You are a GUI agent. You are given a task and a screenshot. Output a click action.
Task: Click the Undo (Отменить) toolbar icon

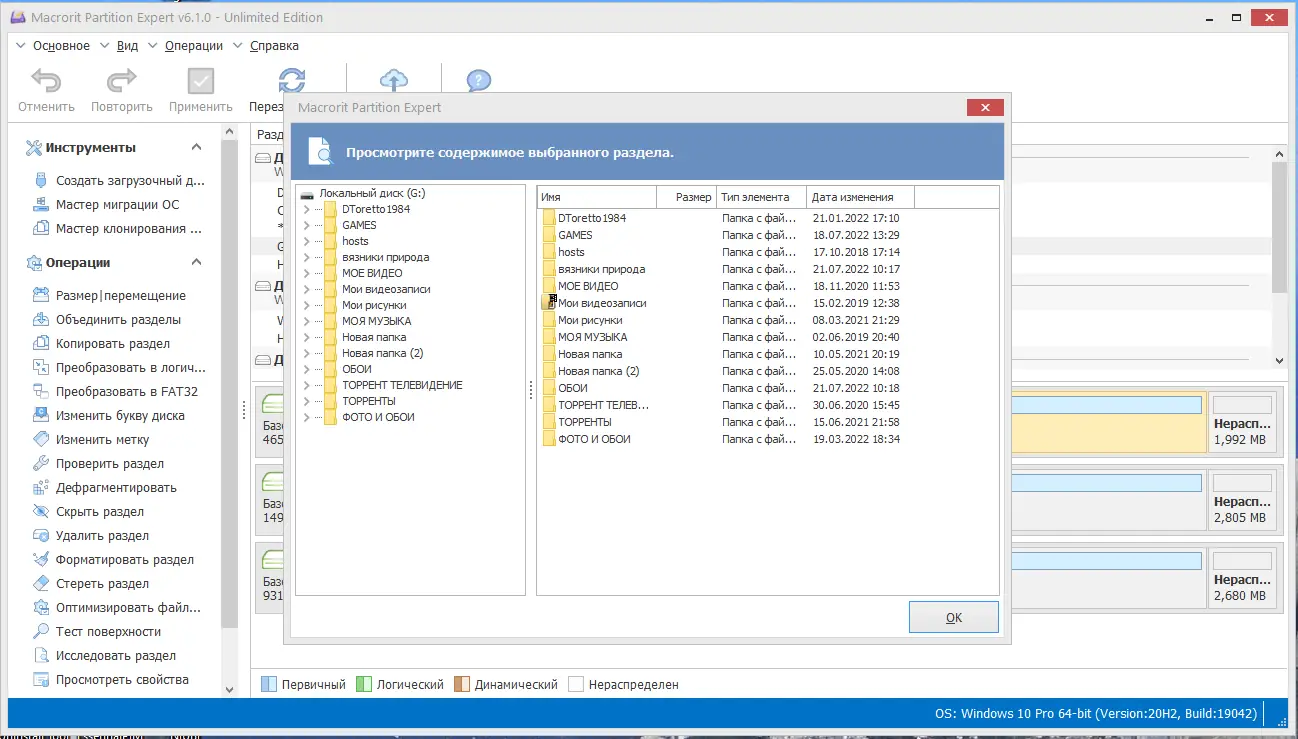tap(46, 81)
